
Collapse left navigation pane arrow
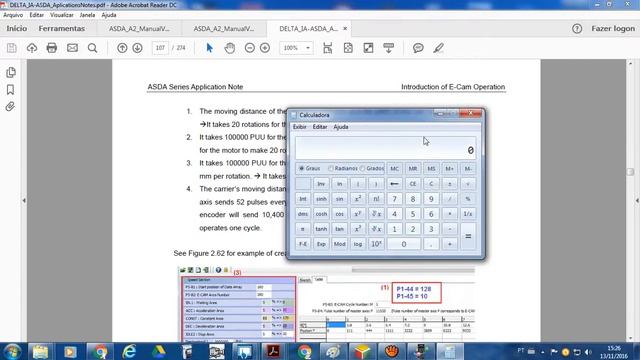pyautogui.click(x=24, y=200)
